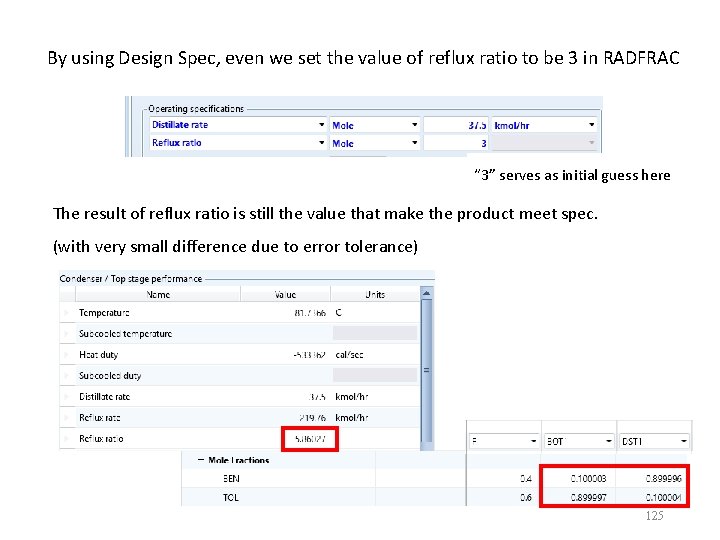This screenshot has height=540, width=720.
Task: Click the BEN component row label
Action: (x=231, y=478)
